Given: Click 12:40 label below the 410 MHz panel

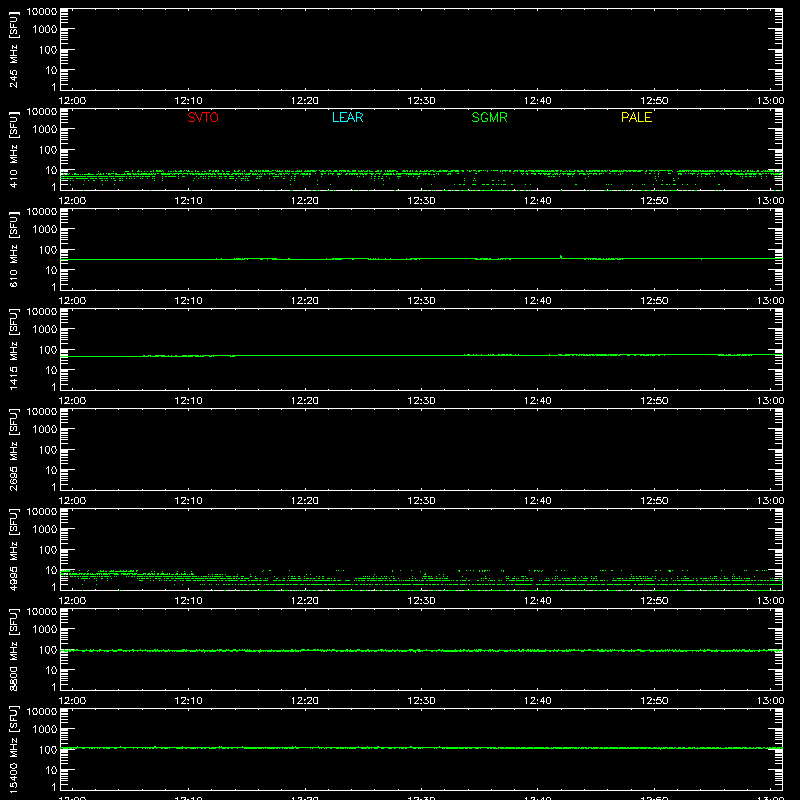Looking at the screenshot, I should click(538, 201).
